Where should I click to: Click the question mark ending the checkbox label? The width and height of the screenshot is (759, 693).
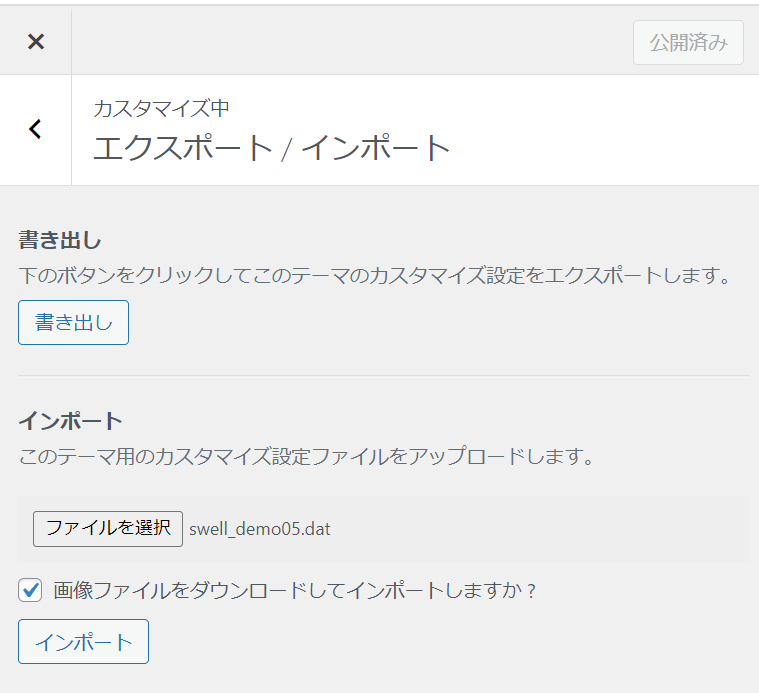(531, 590)
